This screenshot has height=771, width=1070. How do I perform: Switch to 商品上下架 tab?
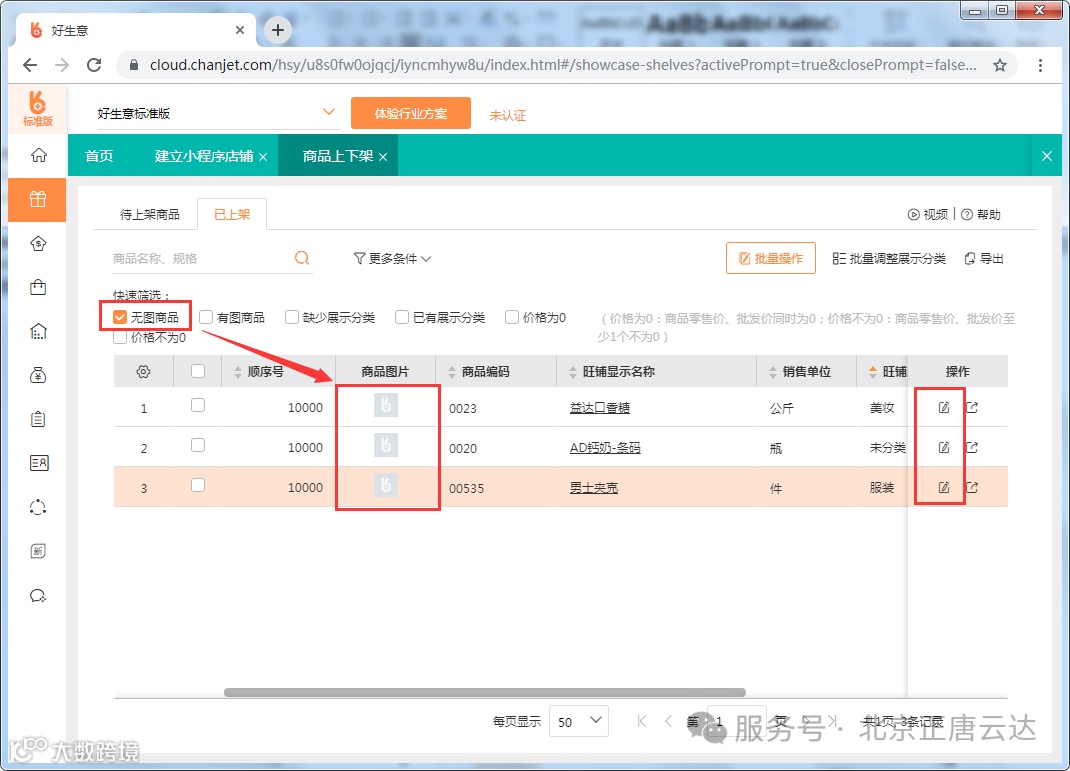[338, 156]
